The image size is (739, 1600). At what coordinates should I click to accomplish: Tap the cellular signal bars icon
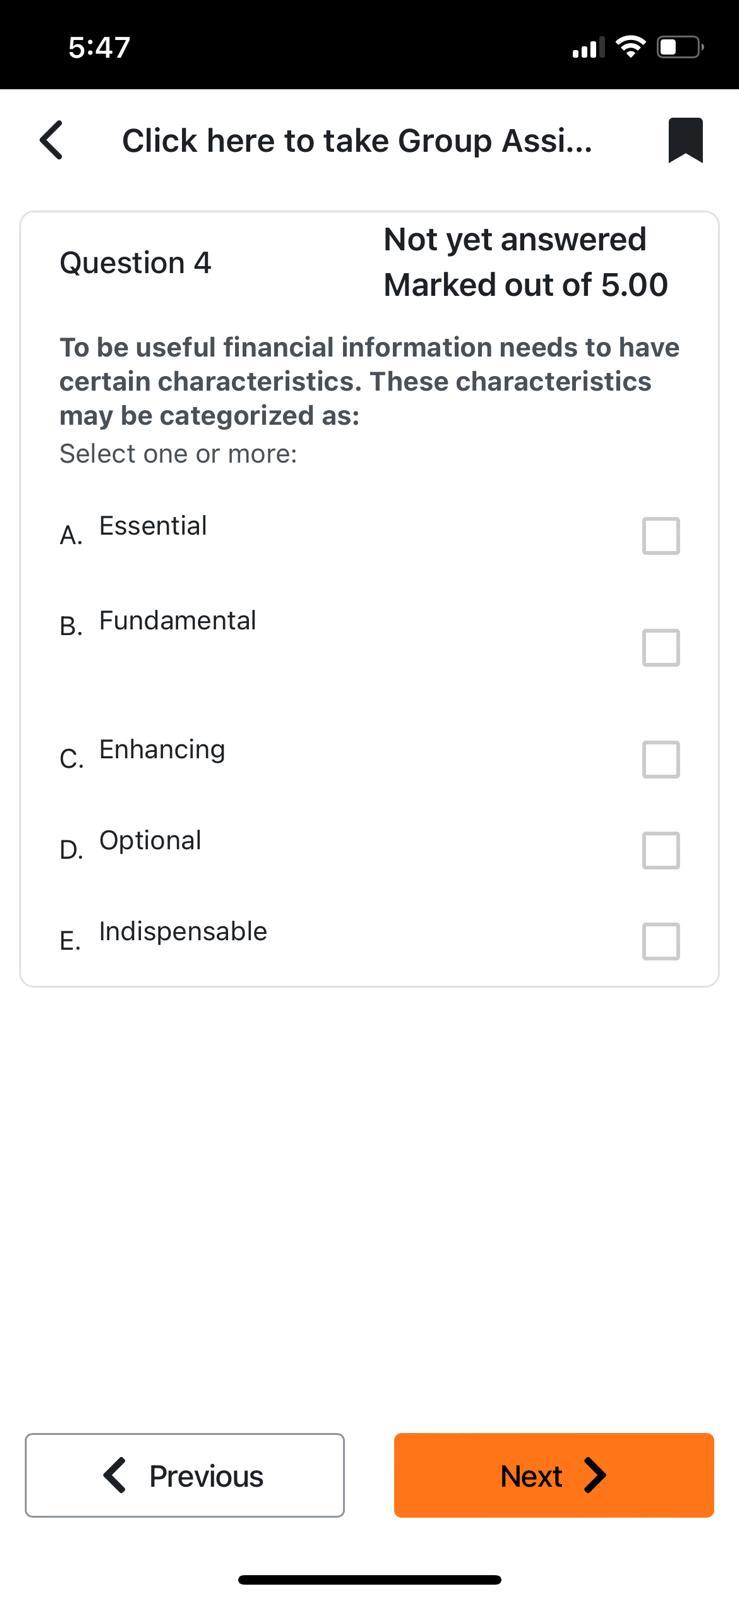588,47
